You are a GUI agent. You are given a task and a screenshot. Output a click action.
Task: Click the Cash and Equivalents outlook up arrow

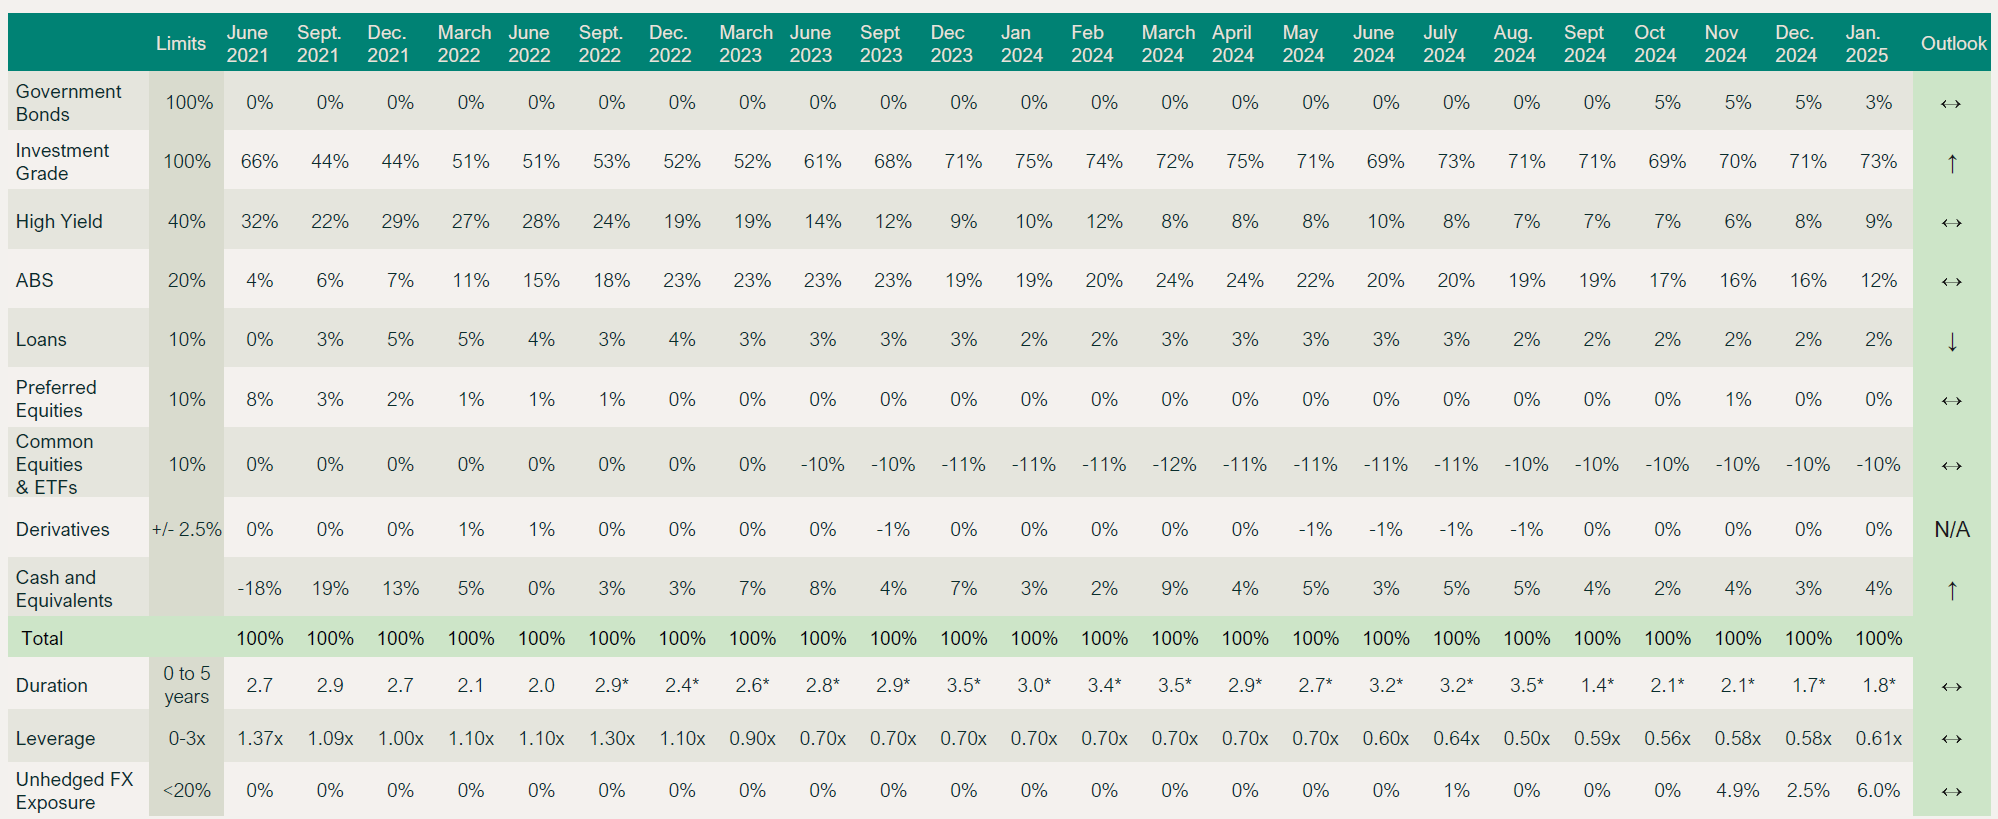tap(1952, 590)
